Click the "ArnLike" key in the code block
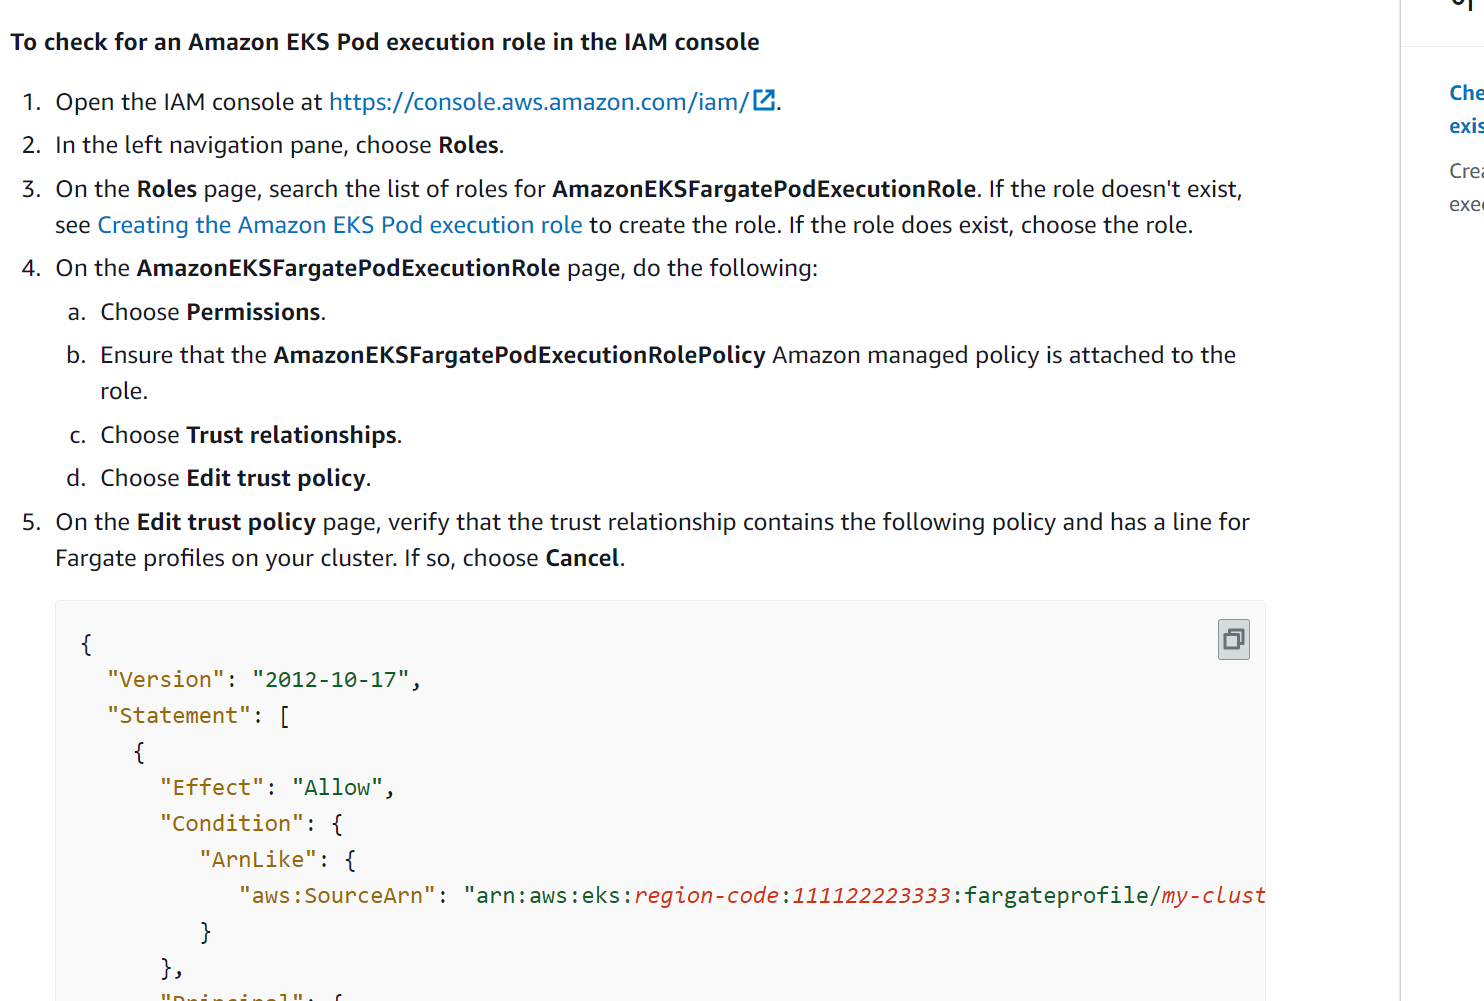This screenshot has width=1484, height=1001. click(258, 860)
